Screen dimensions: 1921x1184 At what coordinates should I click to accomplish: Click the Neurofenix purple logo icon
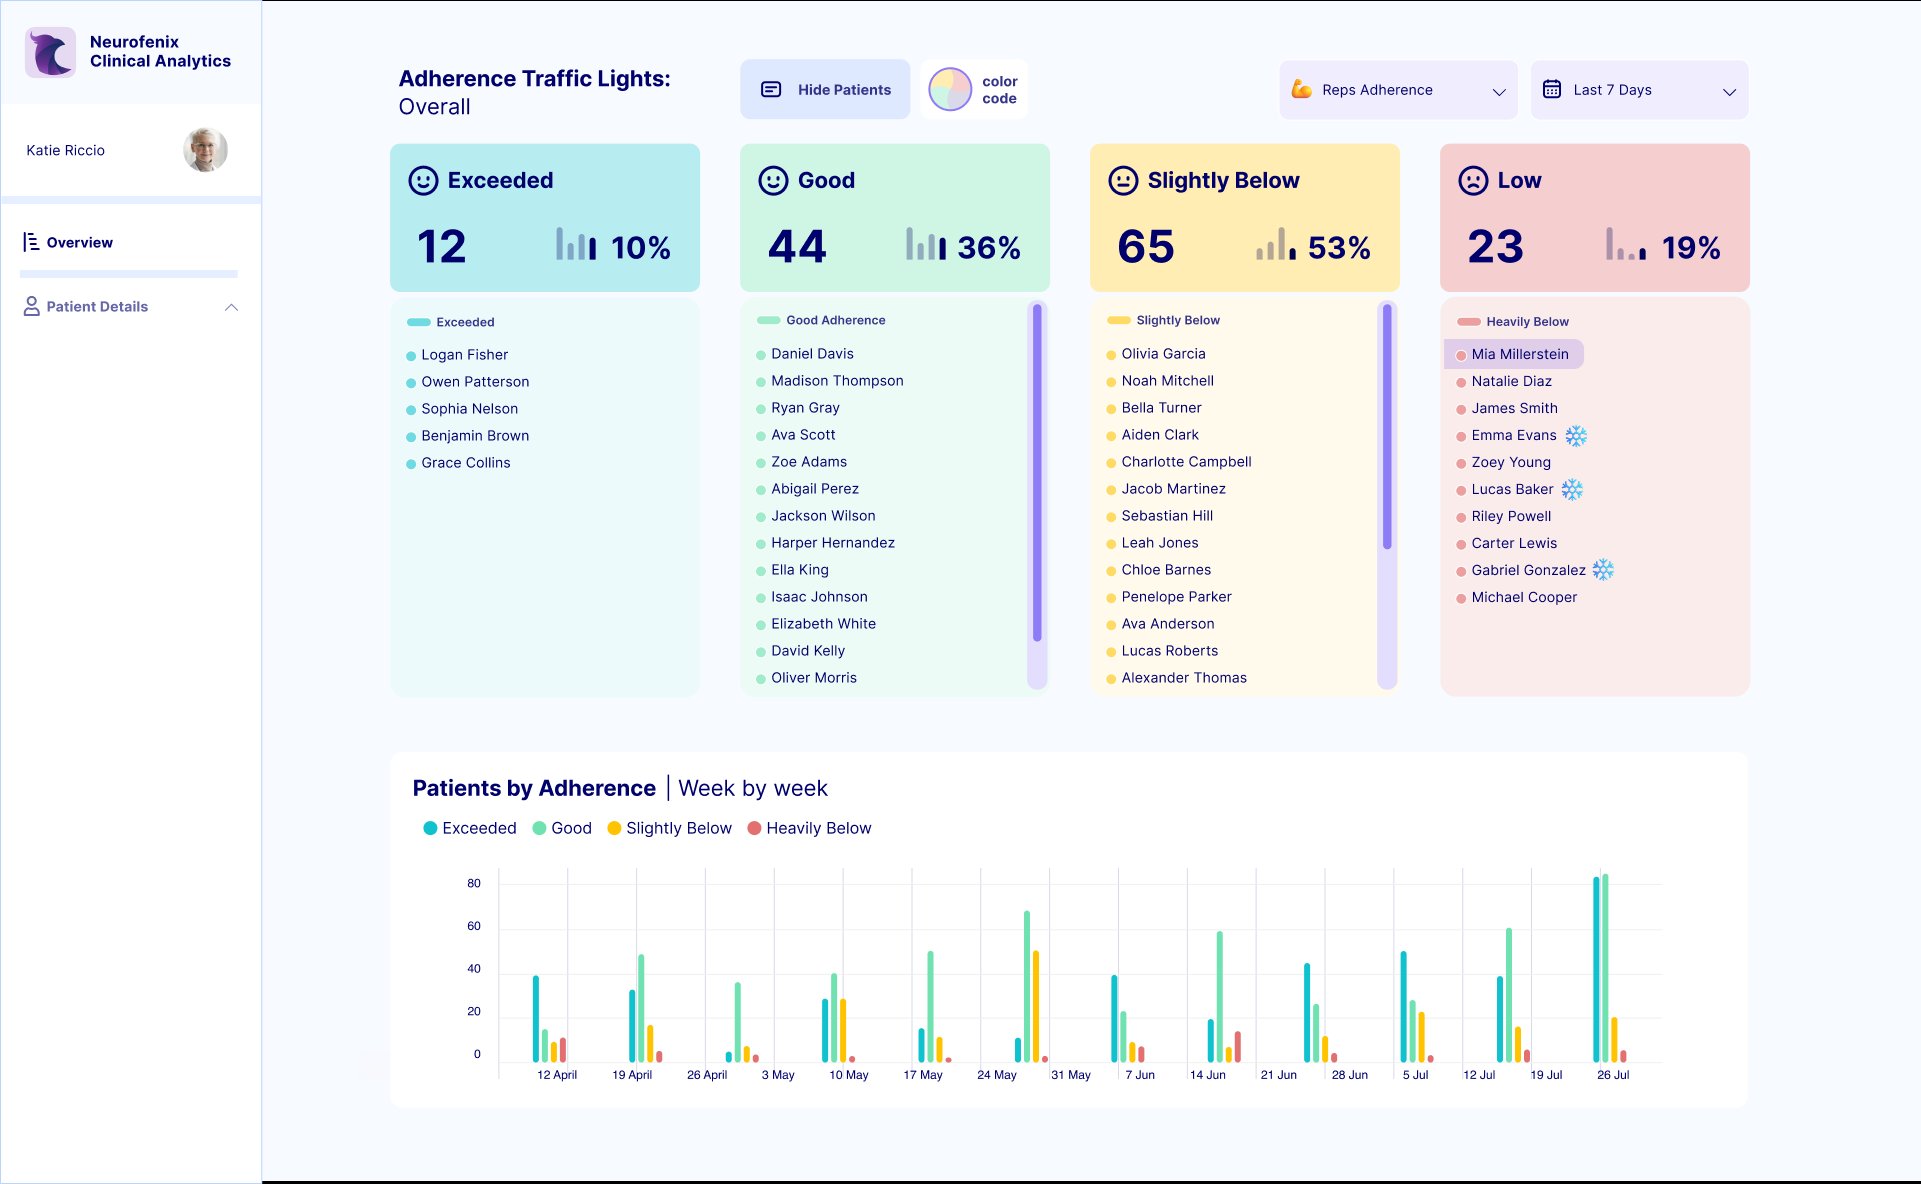coord(50,52)
